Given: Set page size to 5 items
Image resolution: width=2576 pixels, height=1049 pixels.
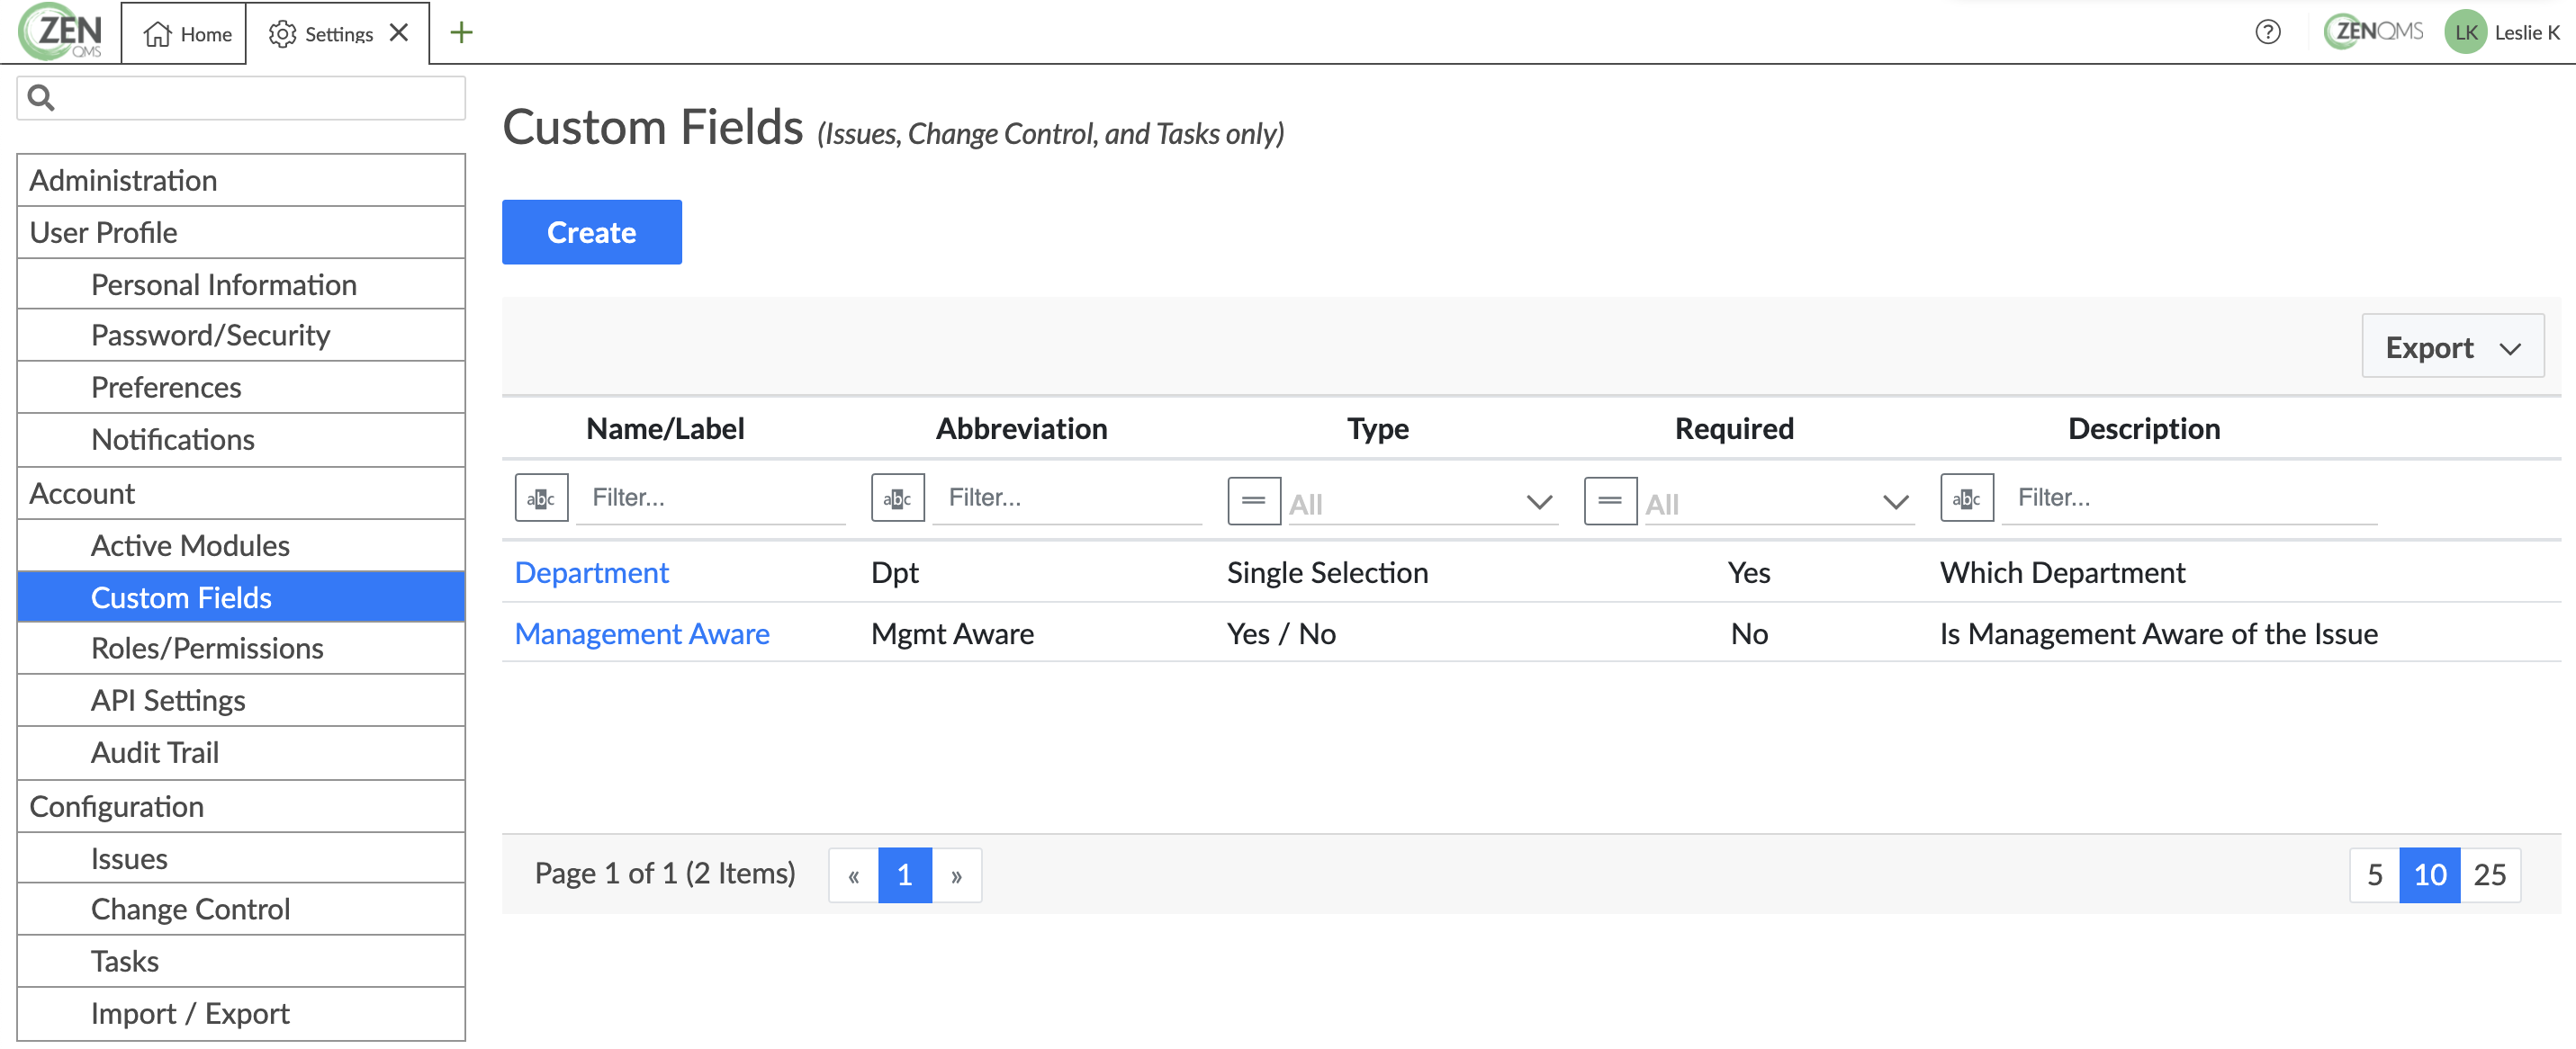Looking at the screenshot, I should (2375, 875).
